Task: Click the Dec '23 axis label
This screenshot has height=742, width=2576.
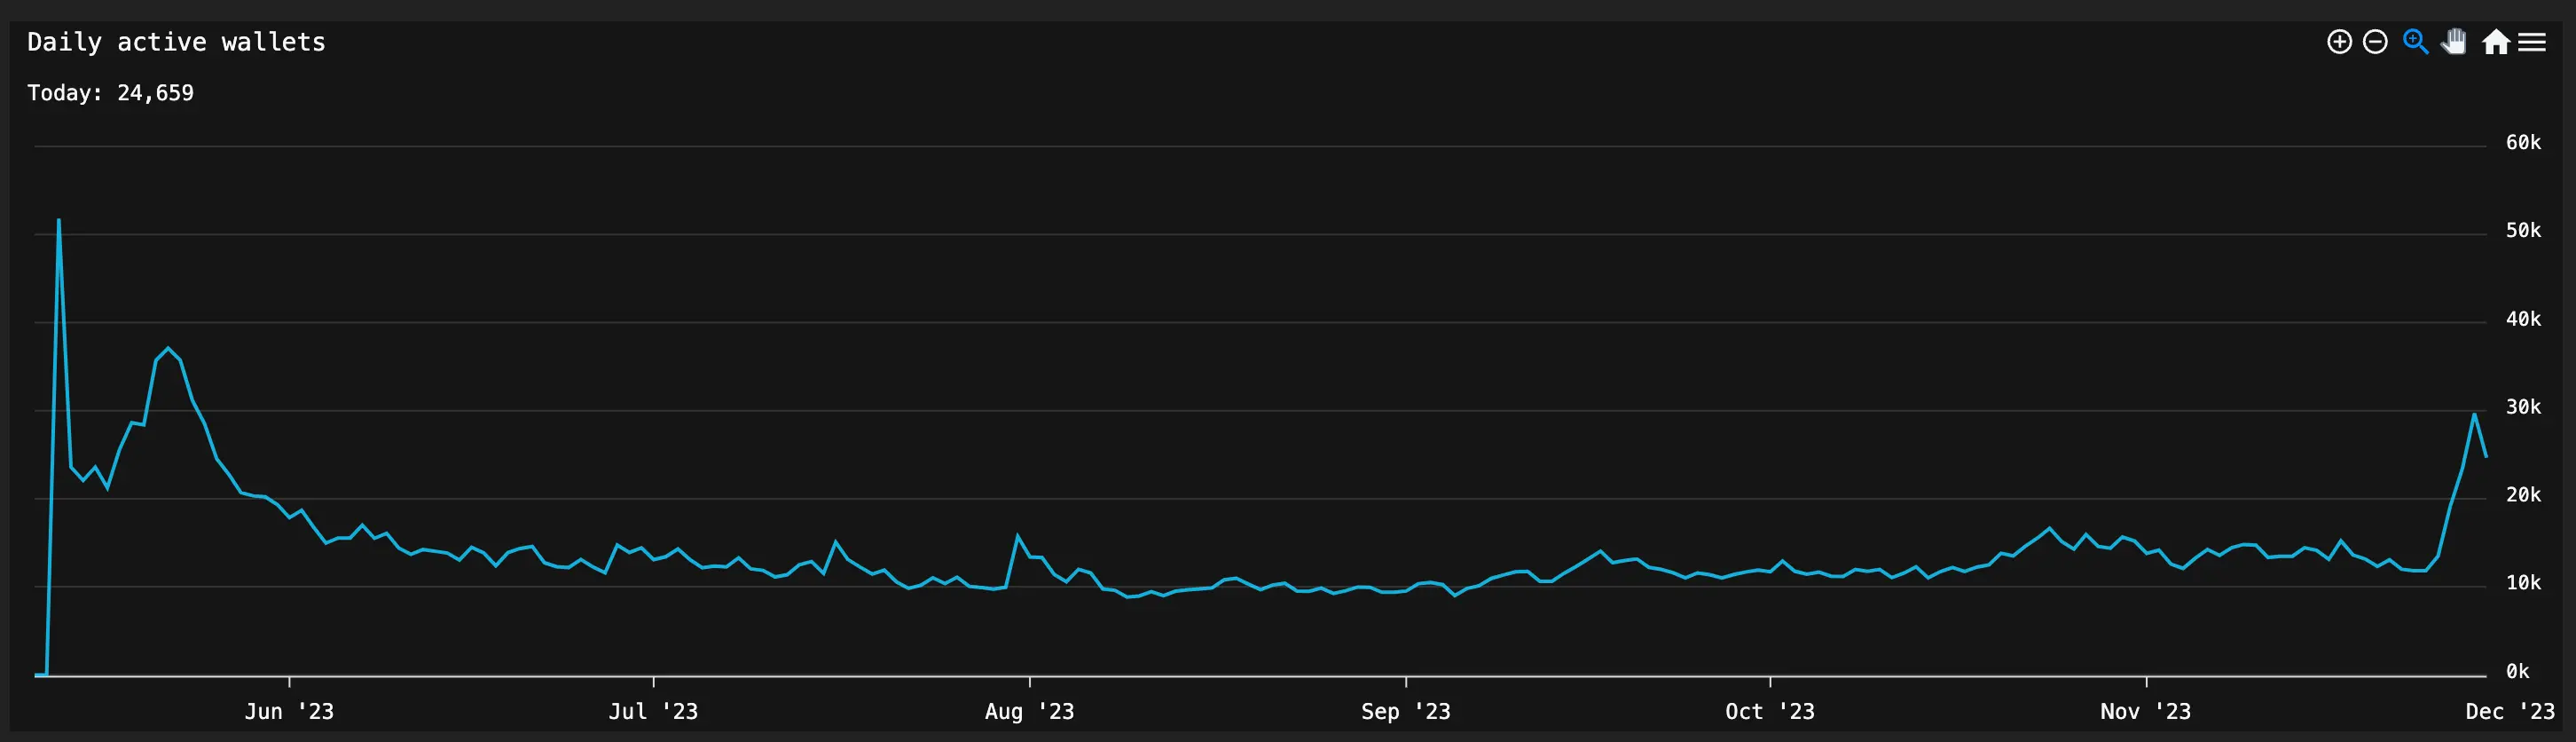Action: tap(2509, 711)
